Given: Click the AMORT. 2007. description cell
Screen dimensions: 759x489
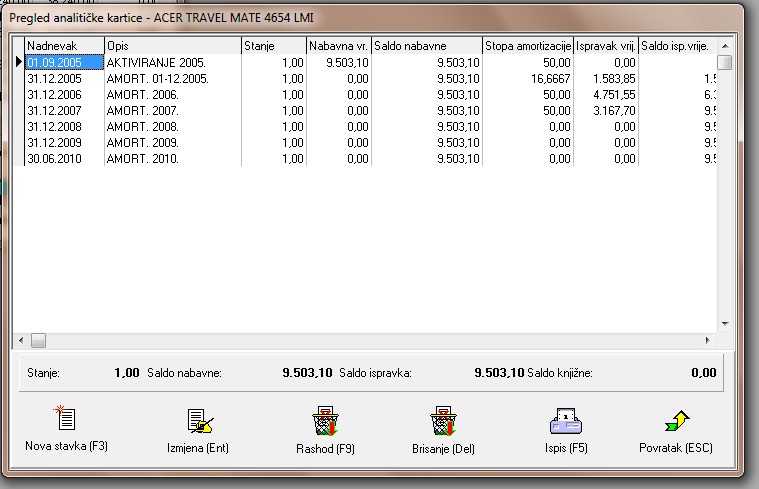Looking at the screenshot, I should point(173,110).
